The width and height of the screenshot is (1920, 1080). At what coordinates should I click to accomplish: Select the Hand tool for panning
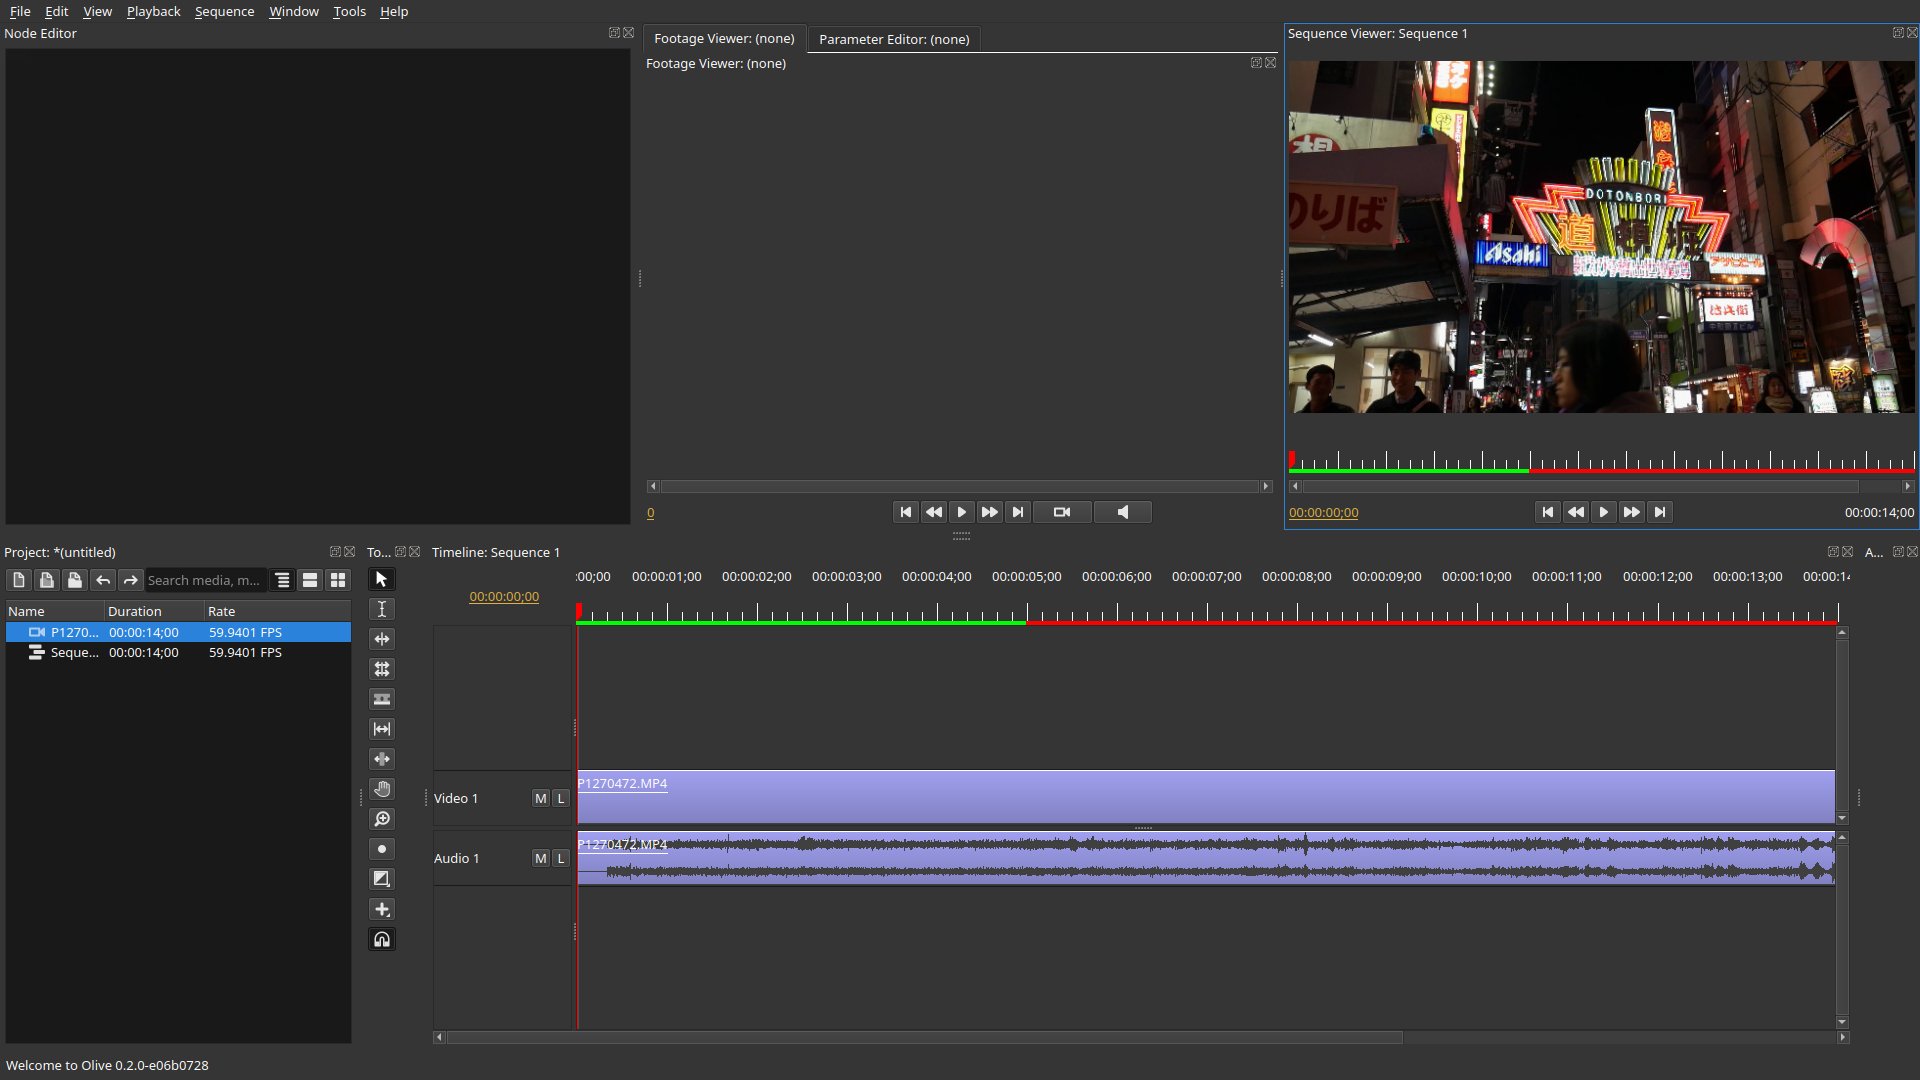[381, 789]
